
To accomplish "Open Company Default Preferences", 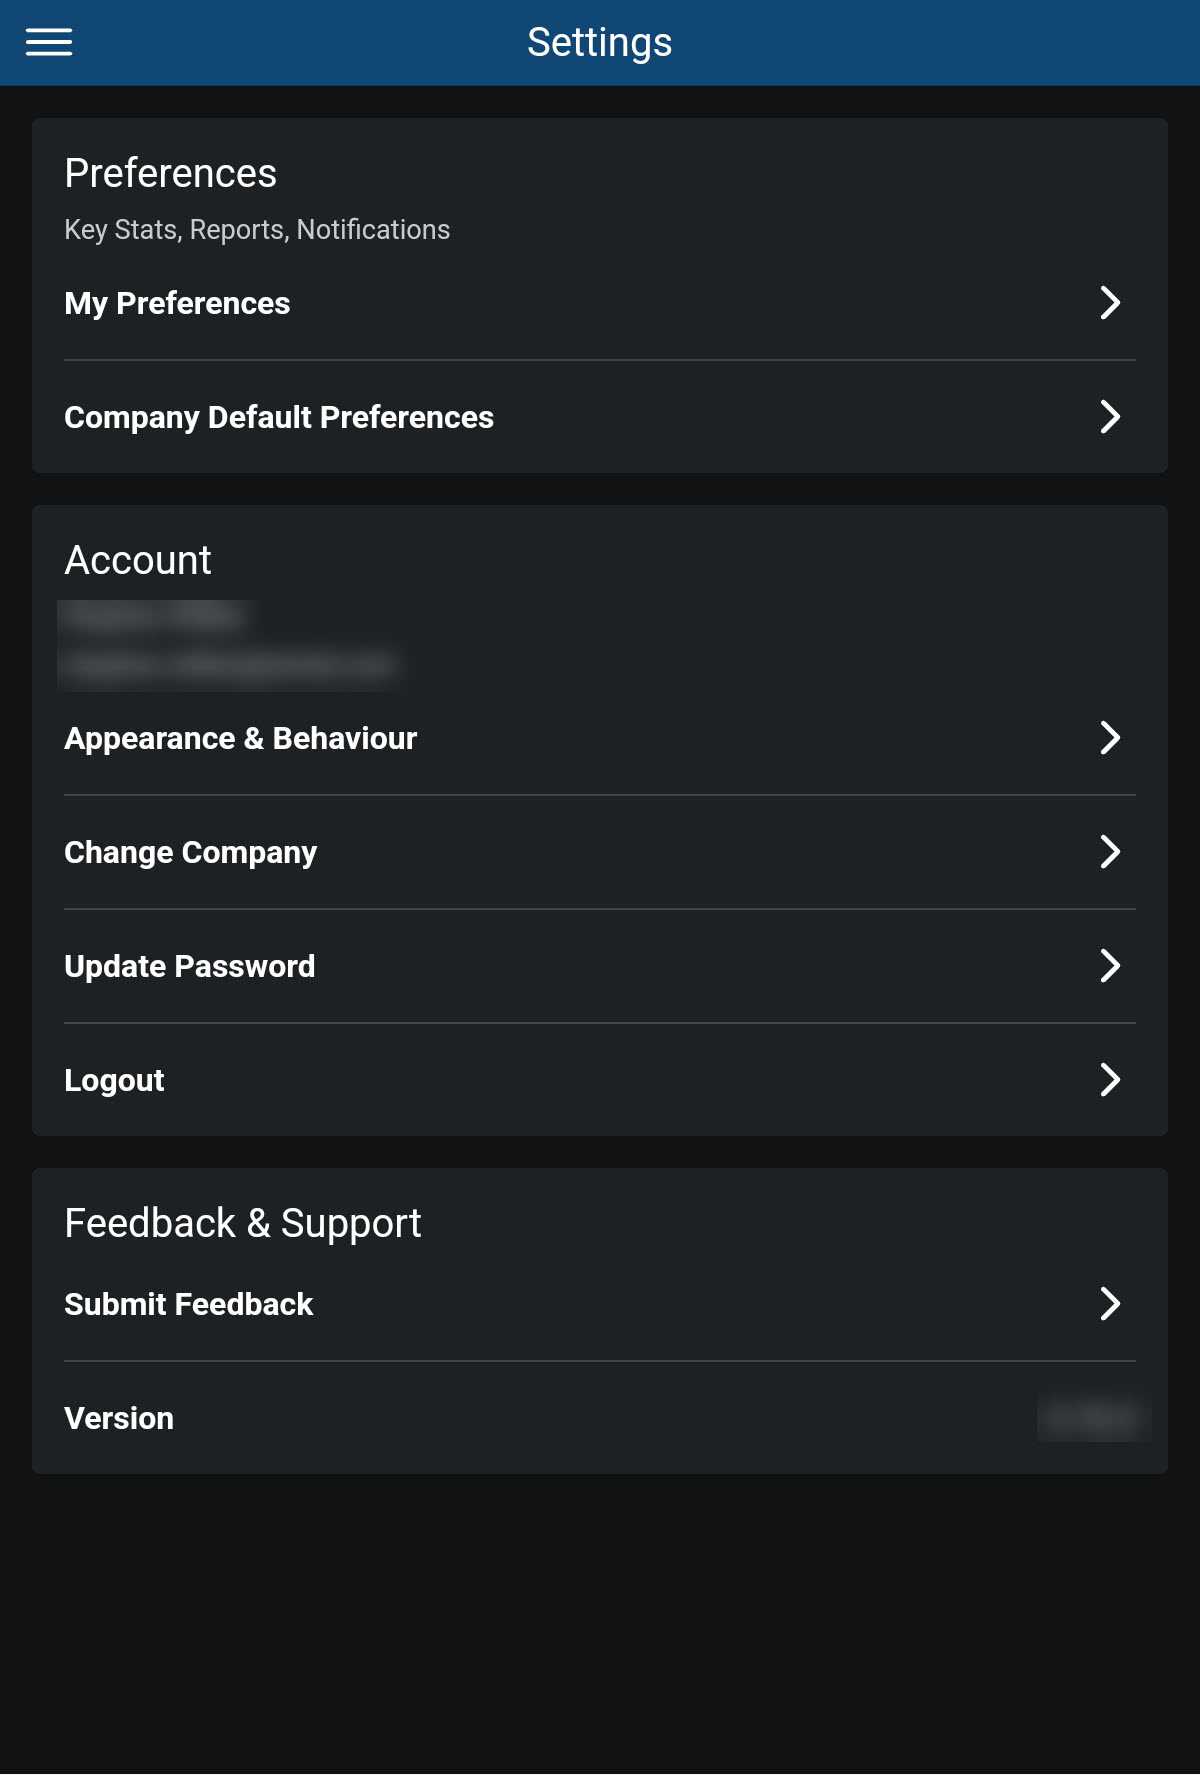I will [278, 417].
